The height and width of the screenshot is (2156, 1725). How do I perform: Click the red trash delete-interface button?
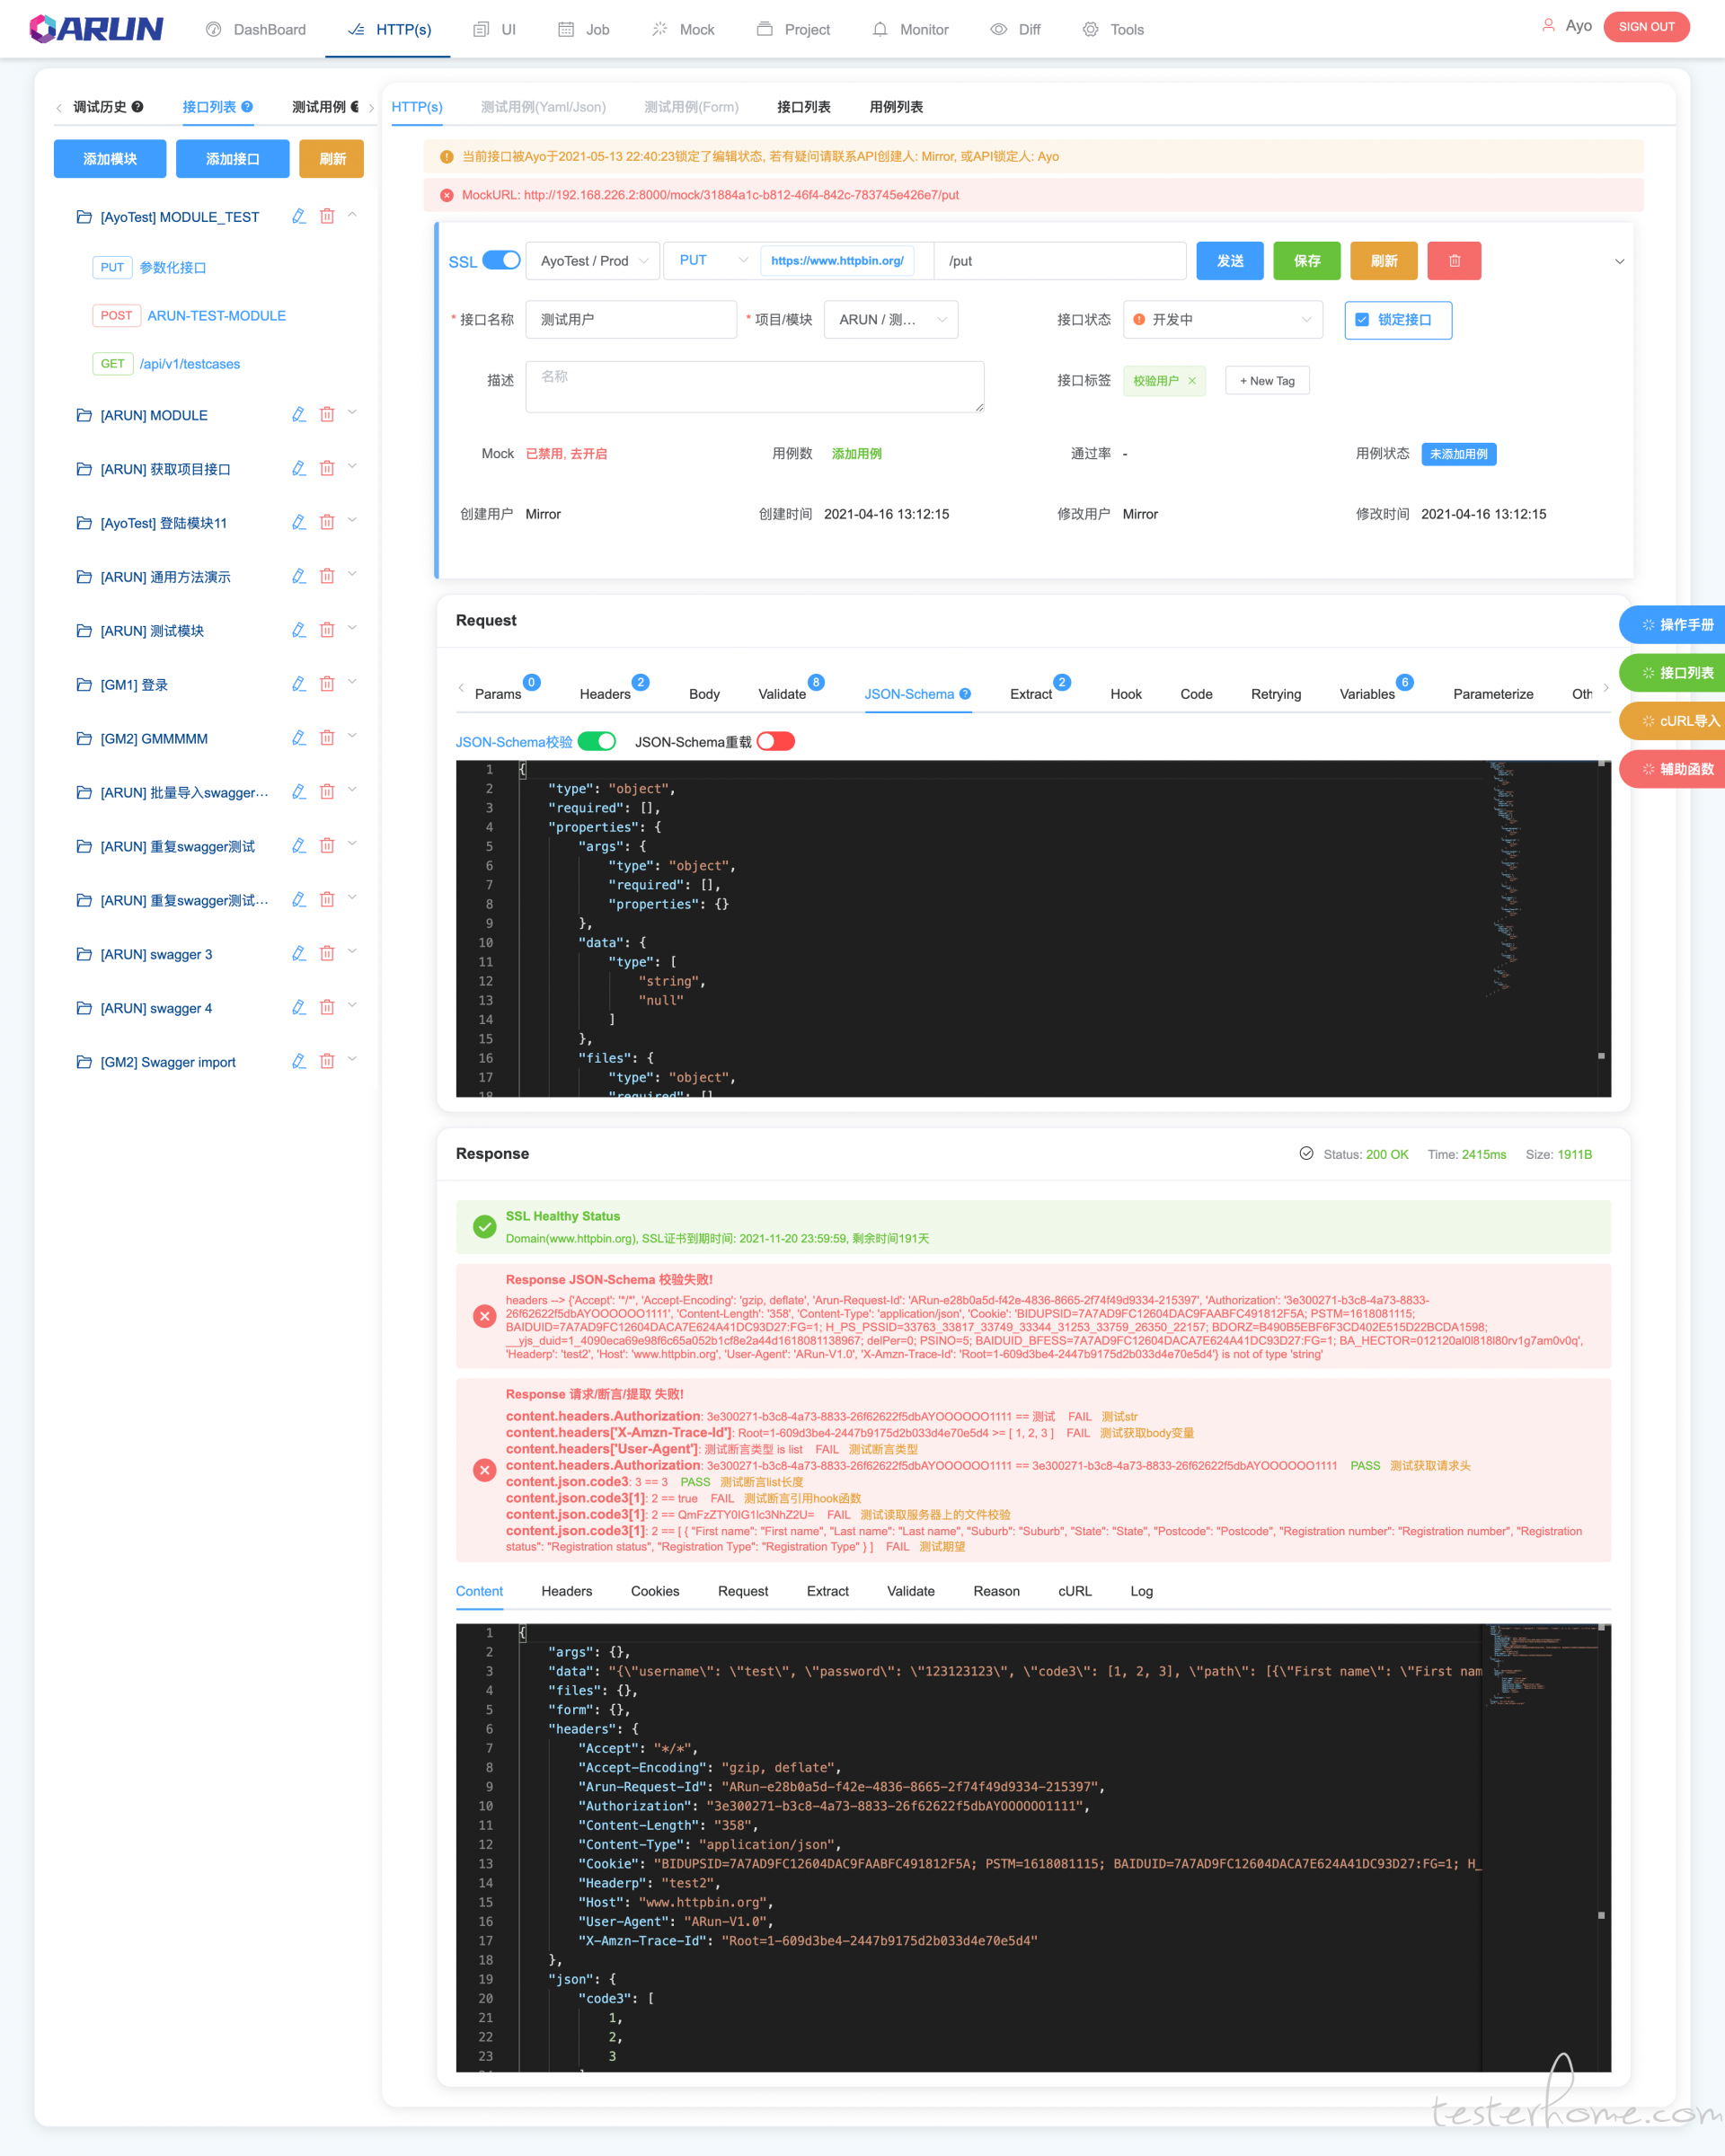point(1454,261)
